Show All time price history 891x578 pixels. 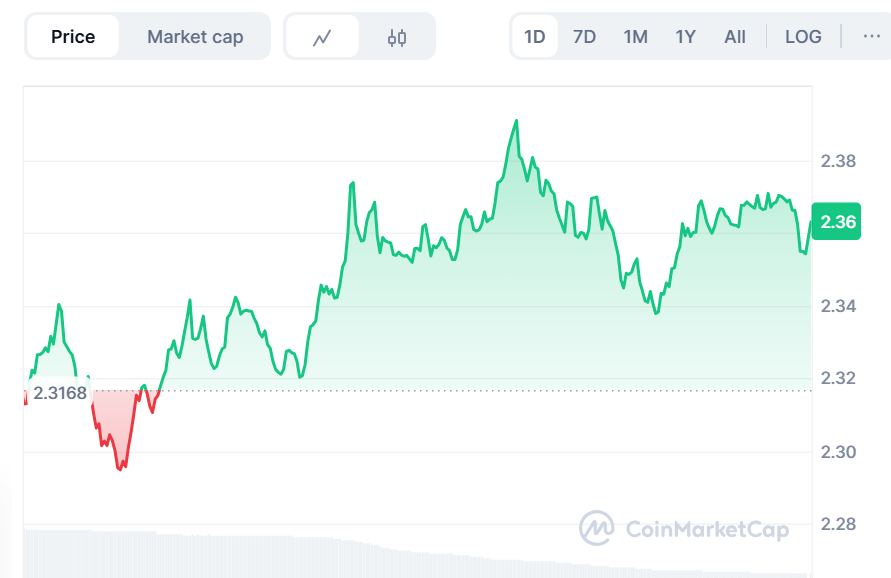click(x=735, y=37)
